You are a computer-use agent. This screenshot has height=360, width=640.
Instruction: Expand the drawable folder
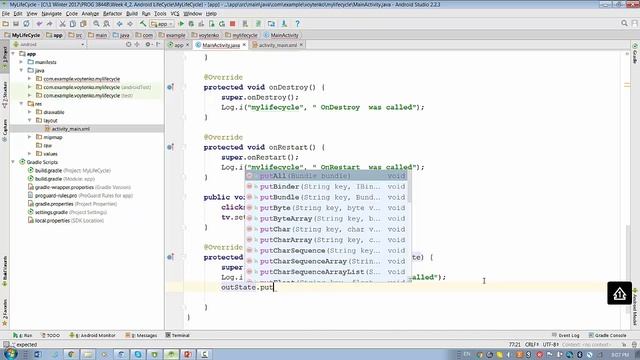[x=30, y=112]
